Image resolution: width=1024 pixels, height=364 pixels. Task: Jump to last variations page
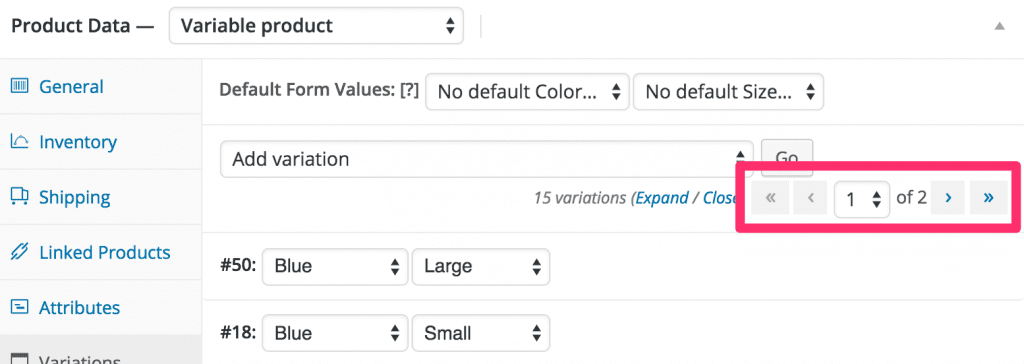(x=988, y=197)
